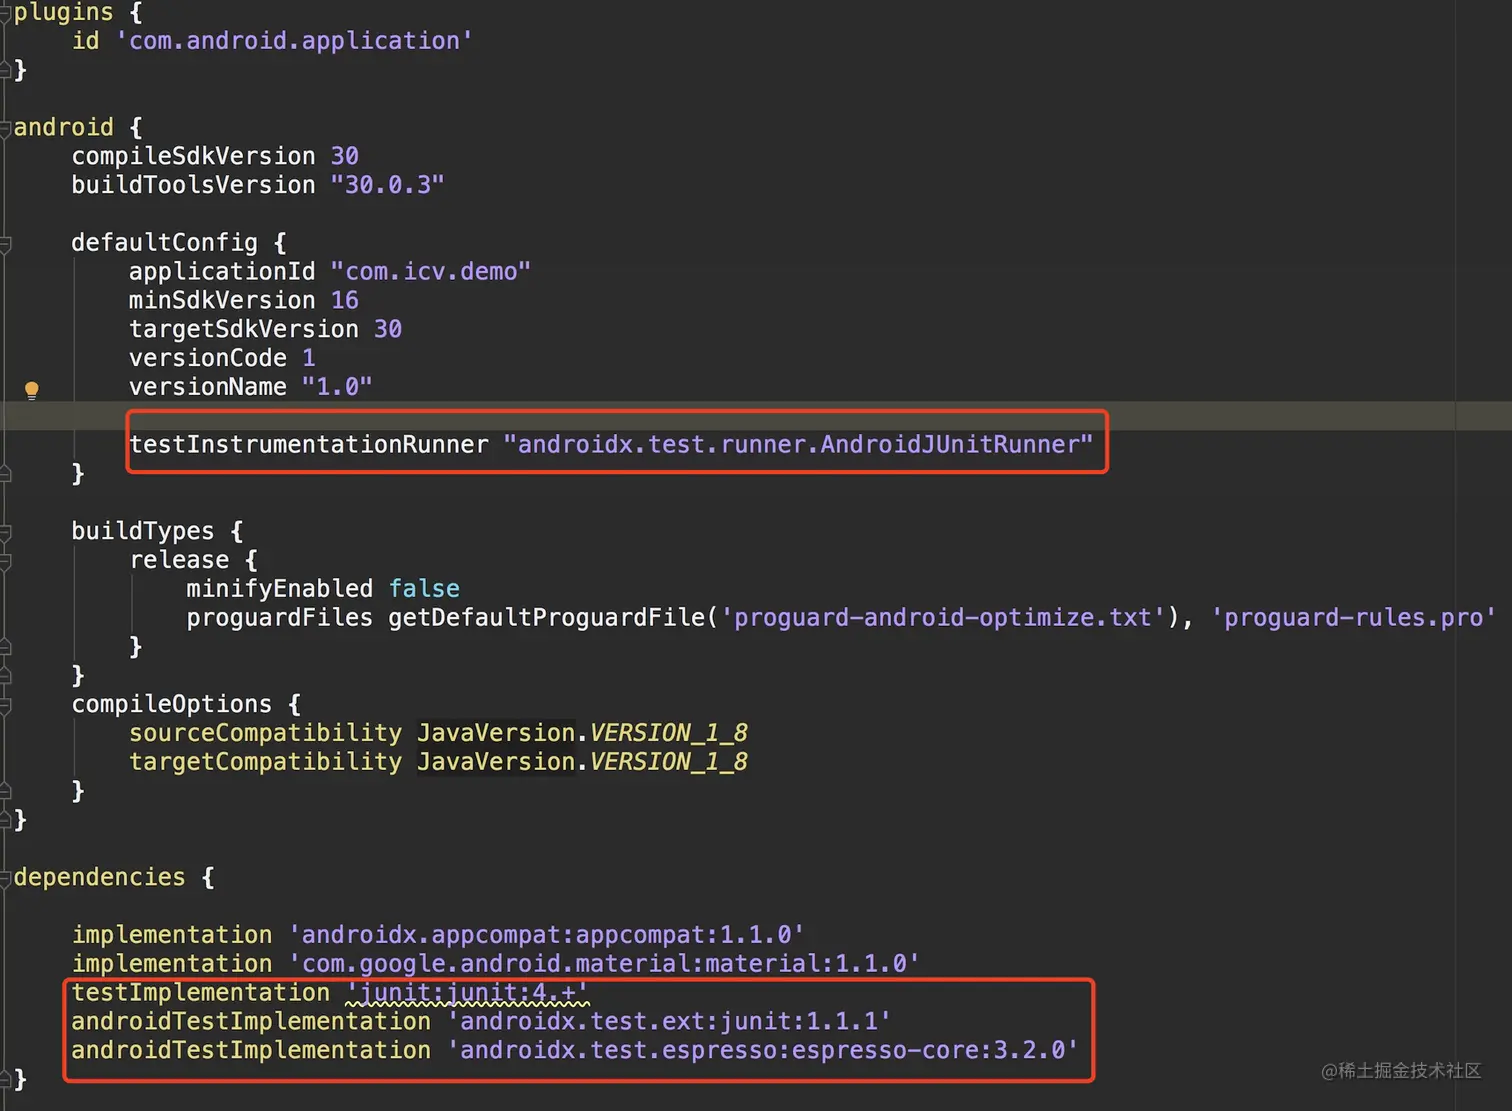Click the "androidx.test.runner.AndroidJUnitRunner" string
This screenshot has width=1512, height=1111.
tap(798, 444)
